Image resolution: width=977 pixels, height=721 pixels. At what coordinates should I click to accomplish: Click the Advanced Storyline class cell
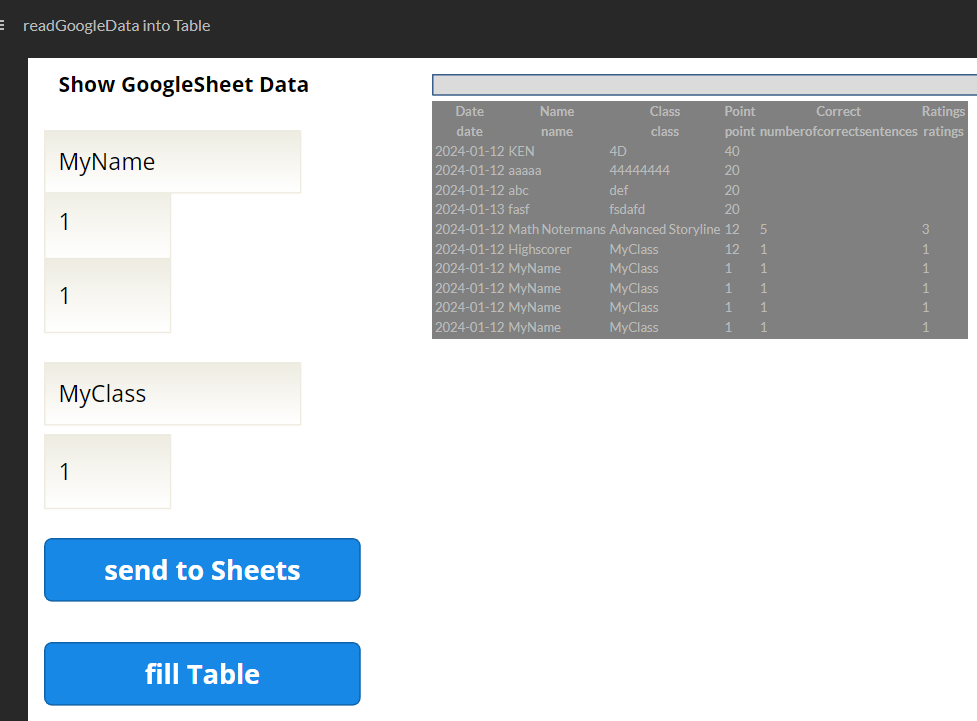tap(664, 229)
